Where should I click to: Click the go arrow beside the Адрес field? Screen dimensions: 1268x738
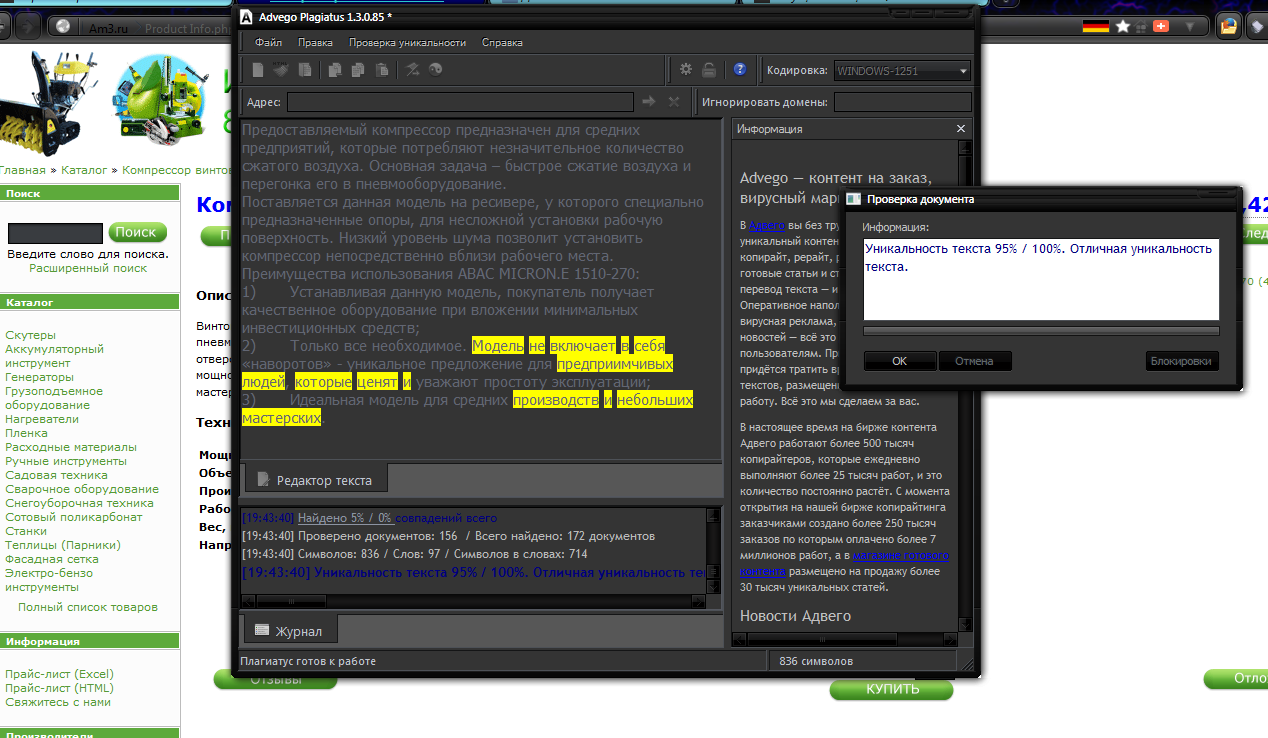[649, 101]
